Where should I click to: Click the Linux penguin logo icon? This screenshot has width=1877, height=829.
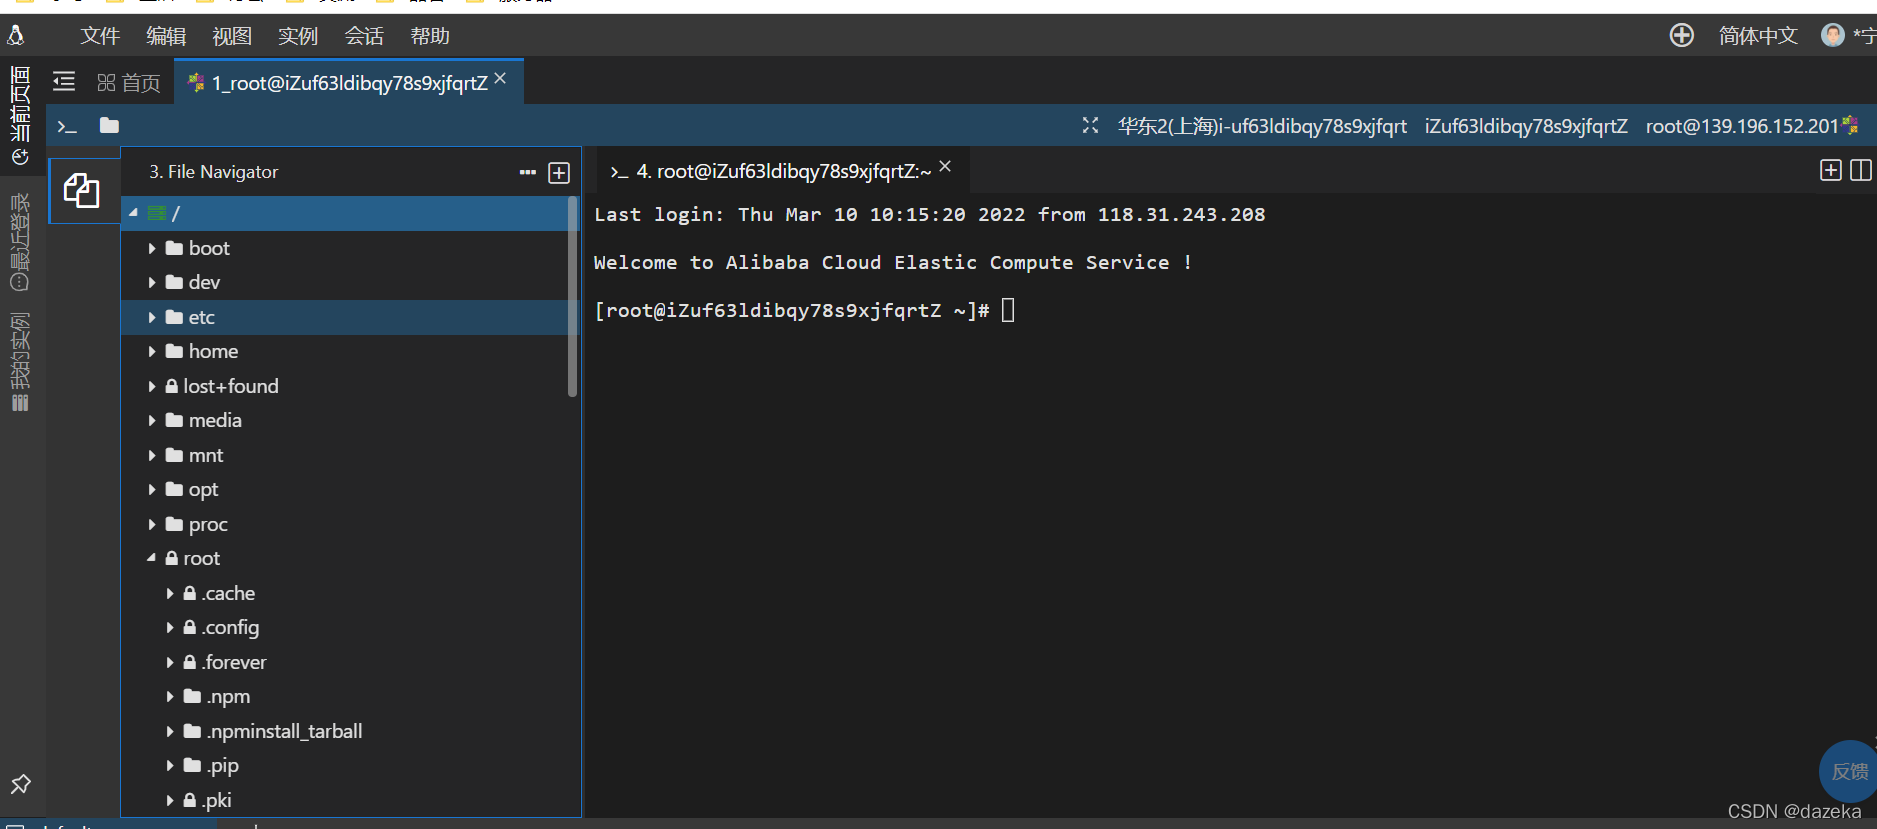click(16, 36)
